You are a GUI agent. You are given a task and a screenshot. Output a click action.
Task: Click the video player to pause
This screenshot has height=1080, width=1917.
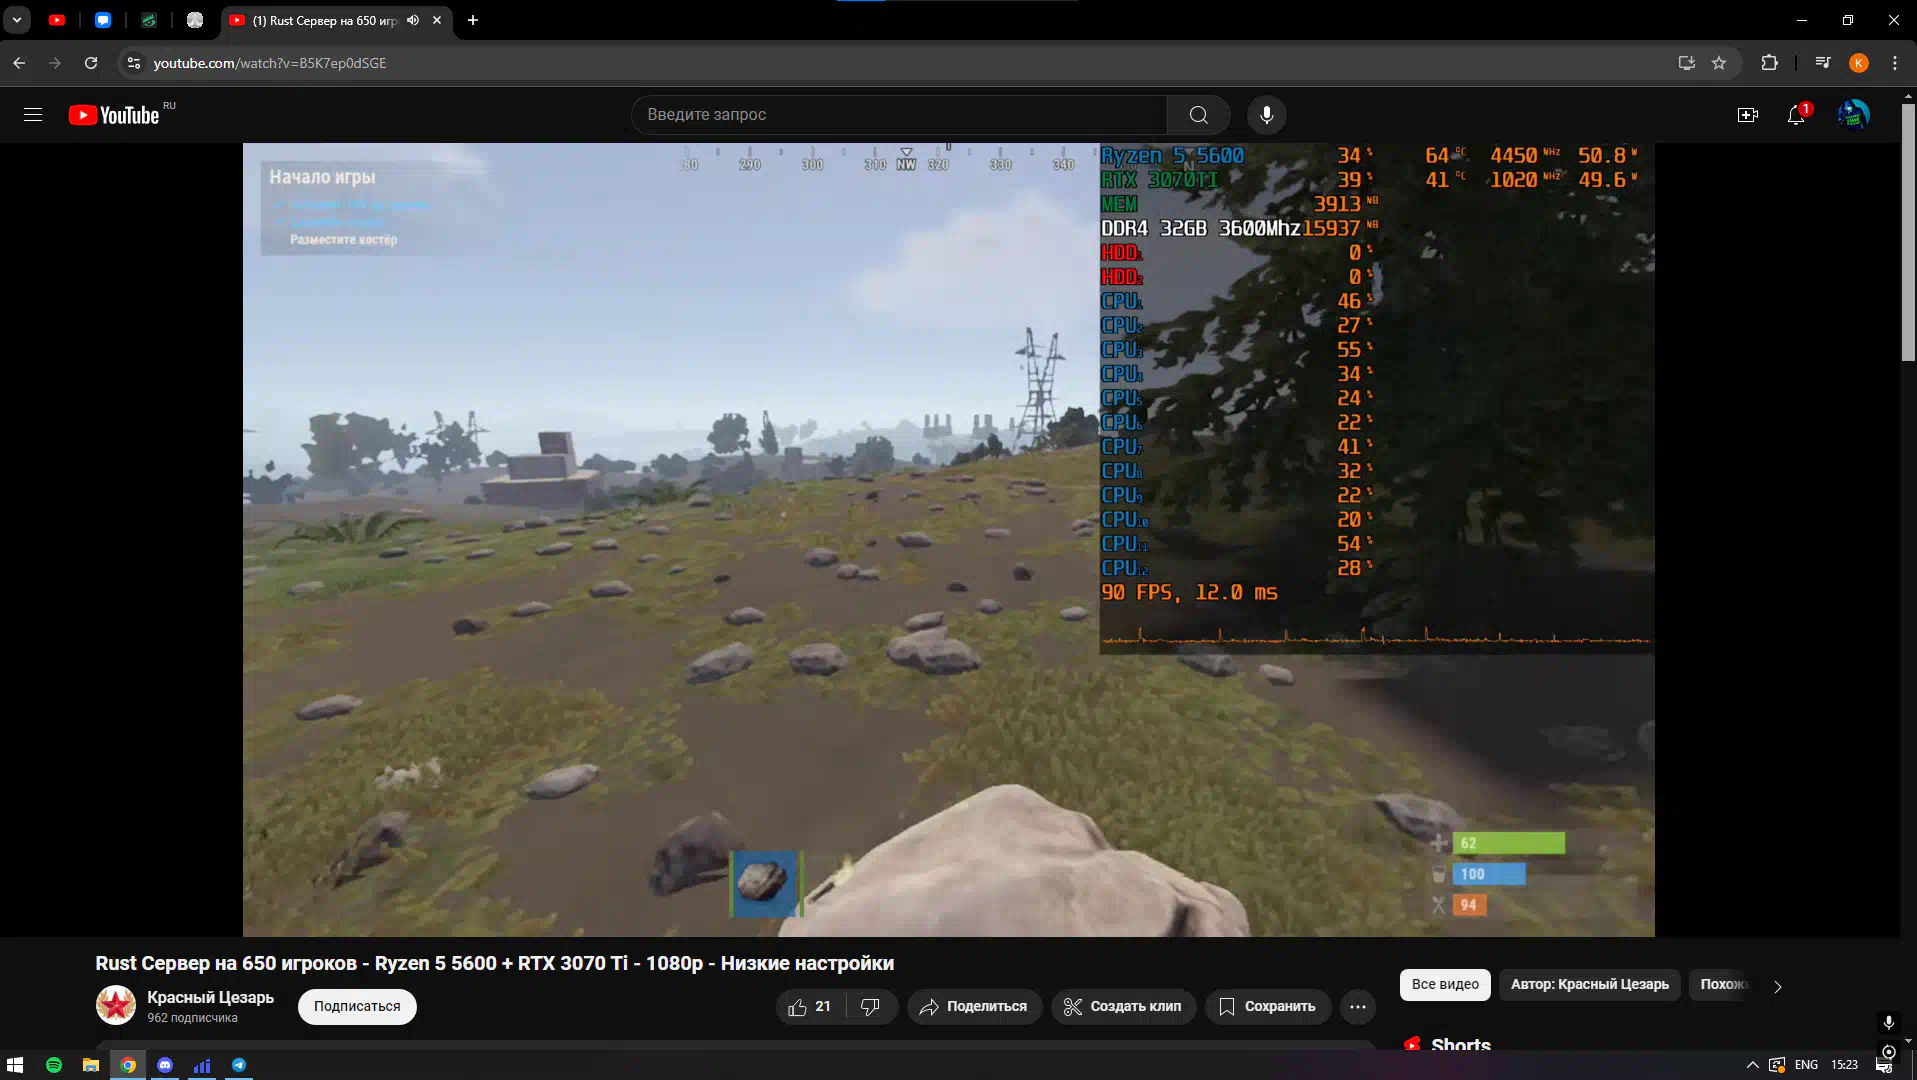(948, 540)
